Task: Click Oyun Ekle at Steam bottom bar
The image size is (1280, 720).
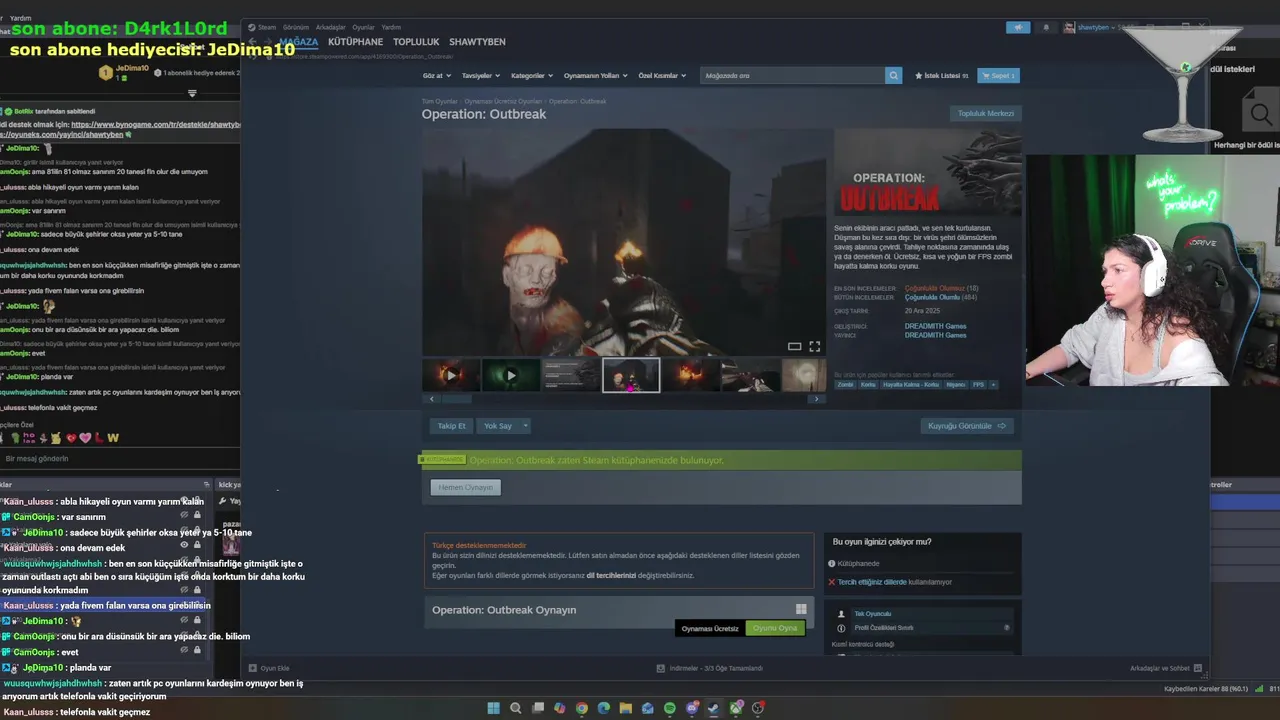Action: pos(269,668)
